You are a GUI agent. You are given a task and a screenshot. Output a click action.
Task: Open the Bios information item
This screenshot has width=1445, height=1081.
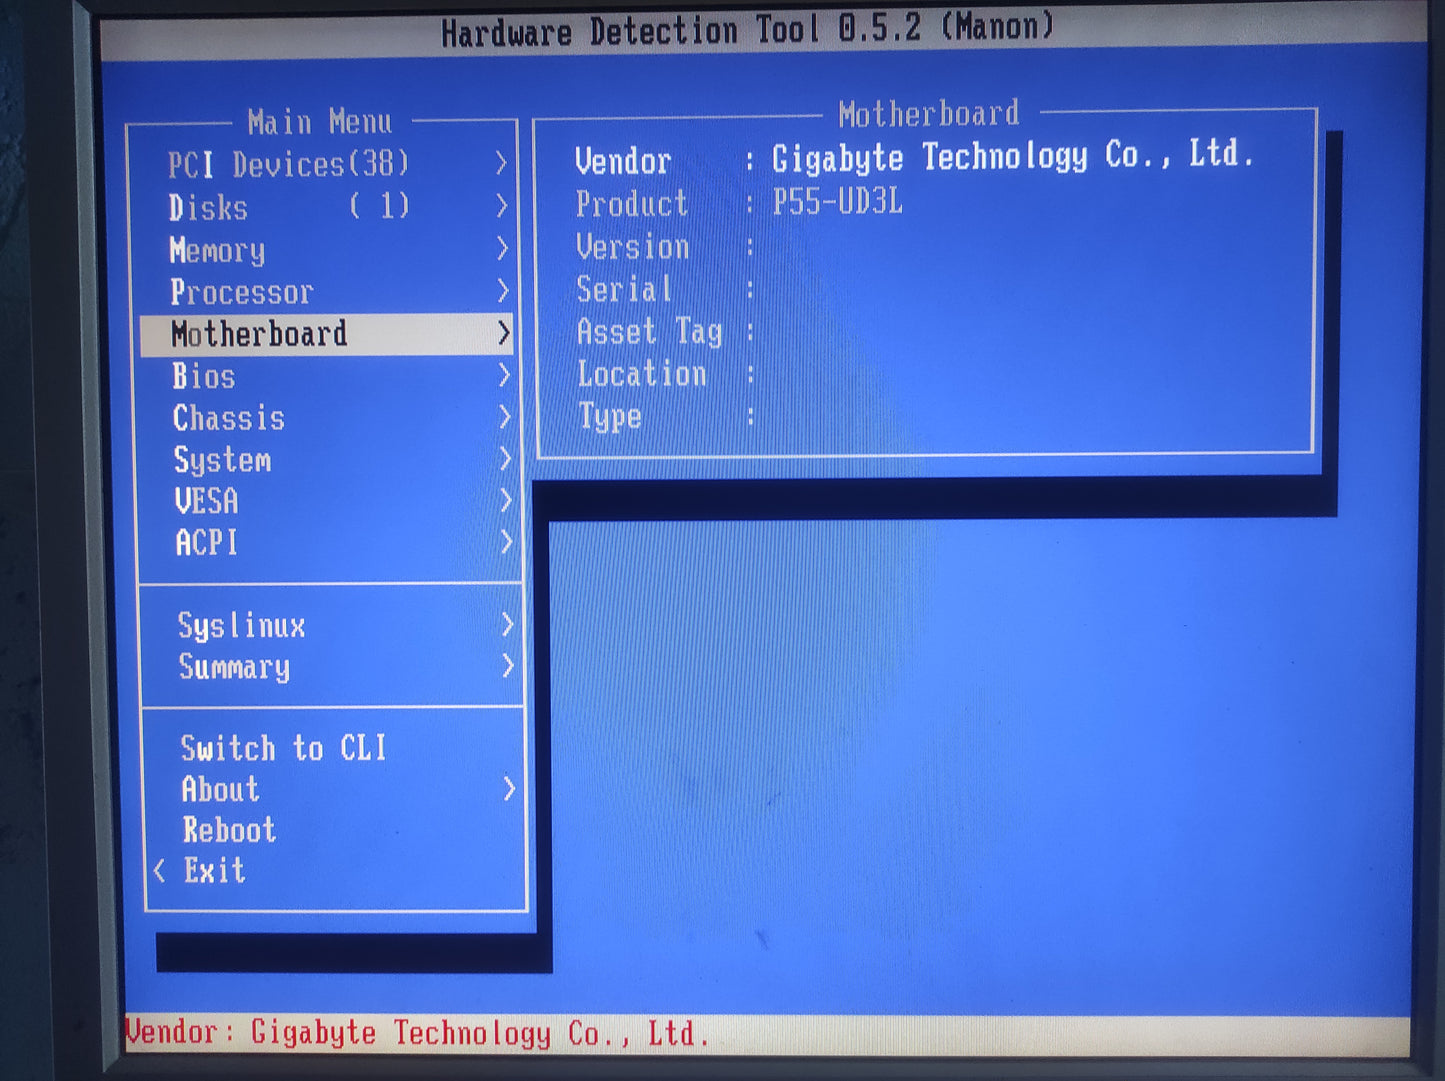pyautogui.click(x=204, y=376)
